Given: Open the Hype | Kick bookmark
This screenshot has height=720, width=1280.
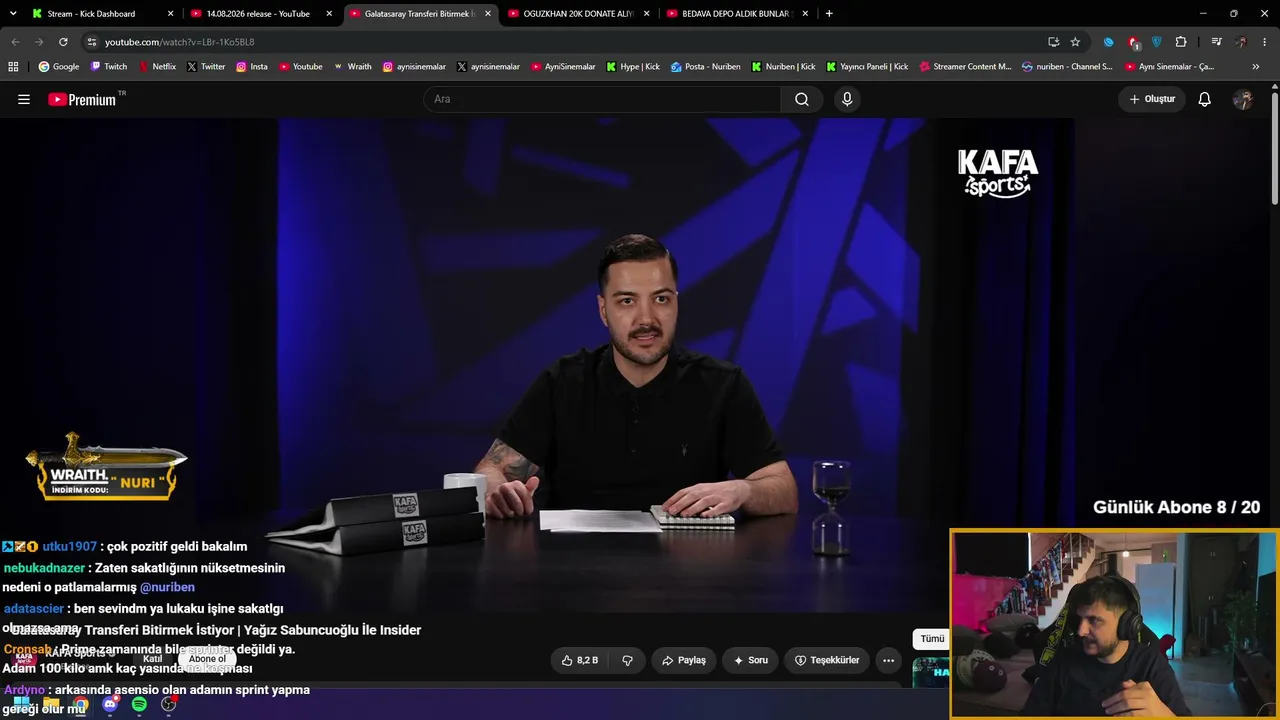Looking at the screenshot, I should coord(633,67).
